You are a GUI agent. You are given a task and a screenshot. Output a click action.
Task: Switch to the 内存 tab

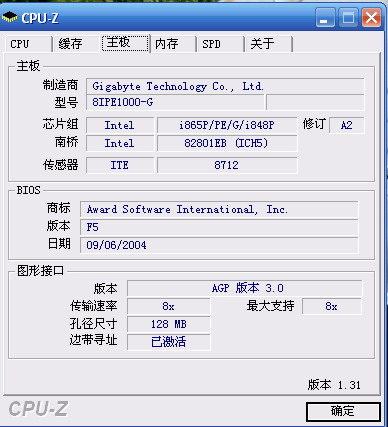coord(173,44)
